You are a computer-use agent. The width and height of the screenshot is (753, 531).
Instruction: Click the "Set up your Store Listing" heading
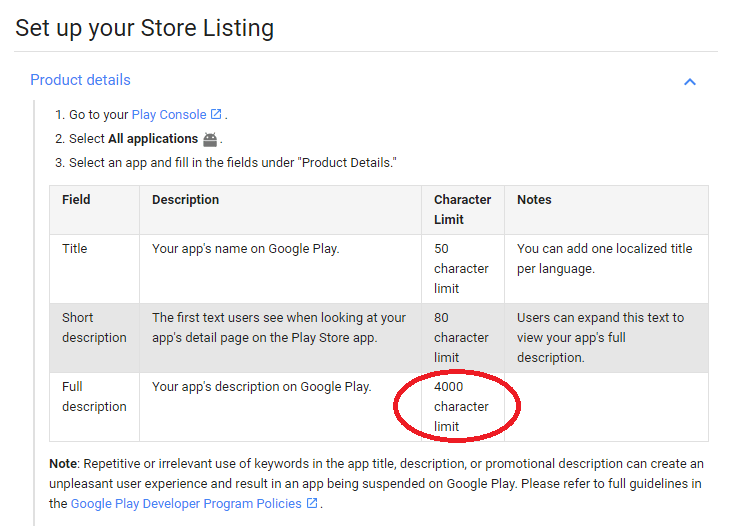(x=144, y=27)
